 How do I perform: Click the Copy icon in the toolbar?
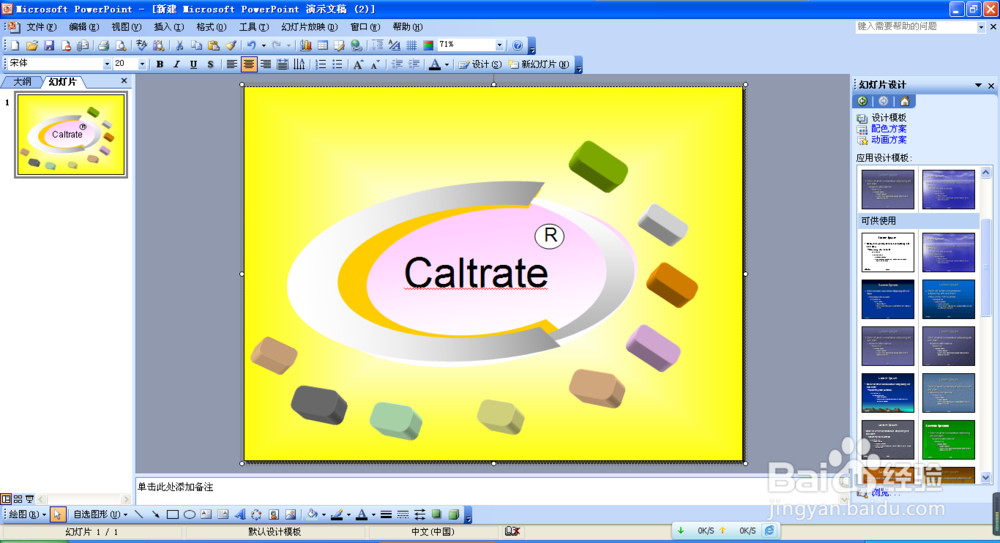(x=196, y=45)
